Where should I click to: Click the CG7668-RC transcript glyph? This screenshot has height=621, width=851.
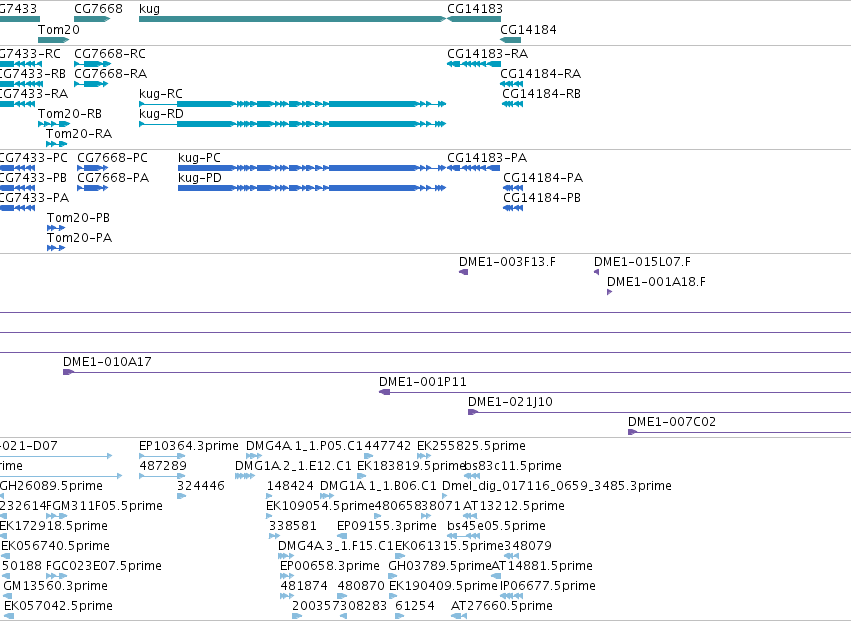(x=92, y=64)
